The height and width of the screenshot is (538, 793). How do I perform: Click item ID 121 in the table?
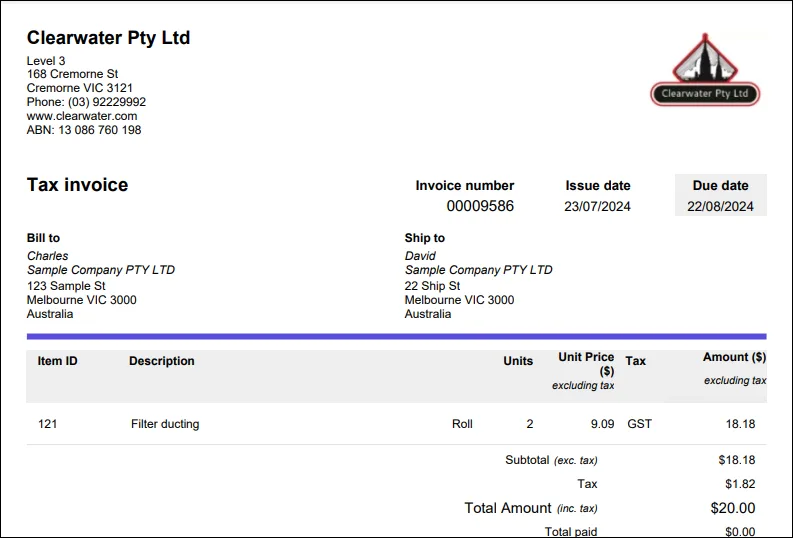[48, 424]
